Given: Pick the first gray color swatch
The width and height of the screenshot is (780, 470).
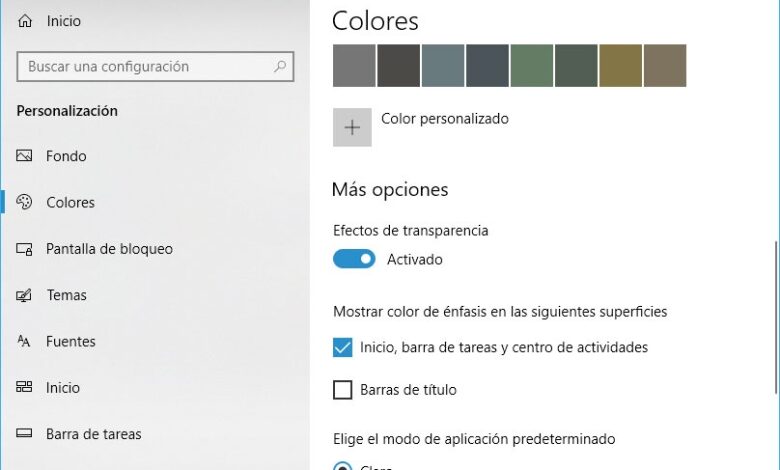Looking at the screenshot, I should point(354,65).
